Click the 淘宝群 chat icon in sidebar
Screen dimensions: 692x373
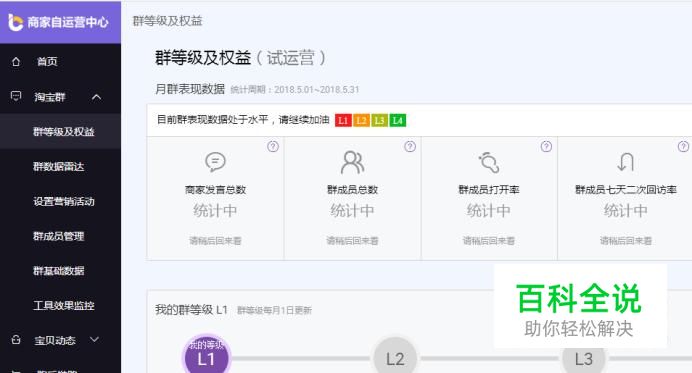pyautogui.click(x=16, y=96)
